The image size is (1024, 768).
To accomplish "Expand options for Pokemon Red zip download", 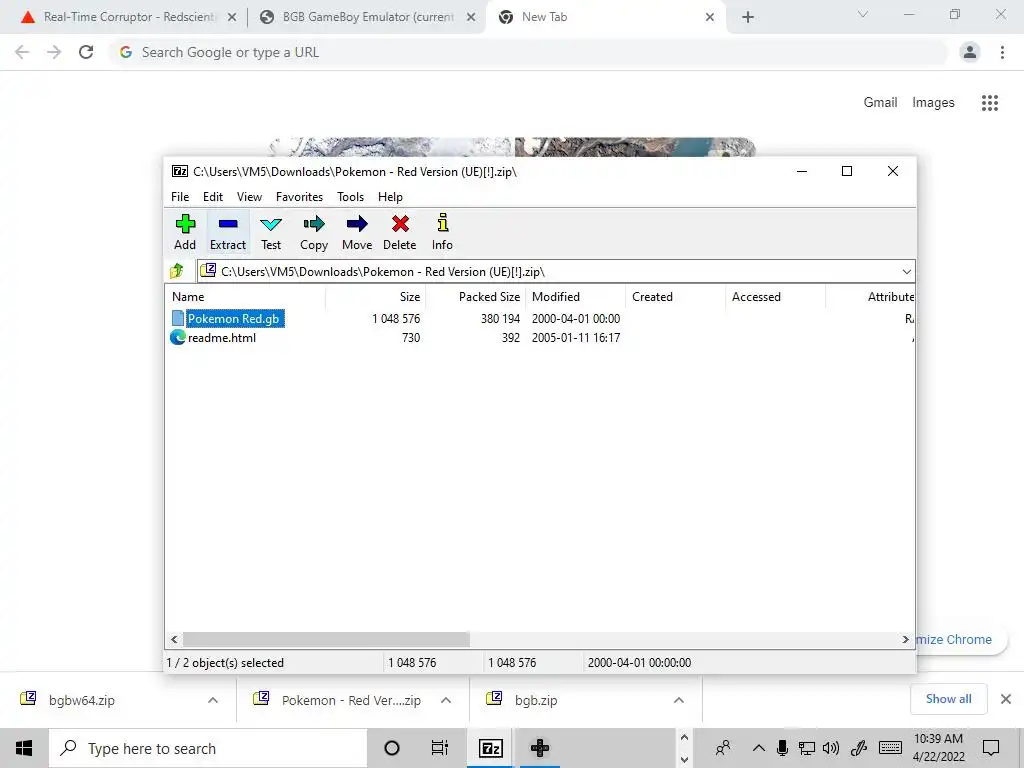I will pyautogui.click(x=446, y=700).
